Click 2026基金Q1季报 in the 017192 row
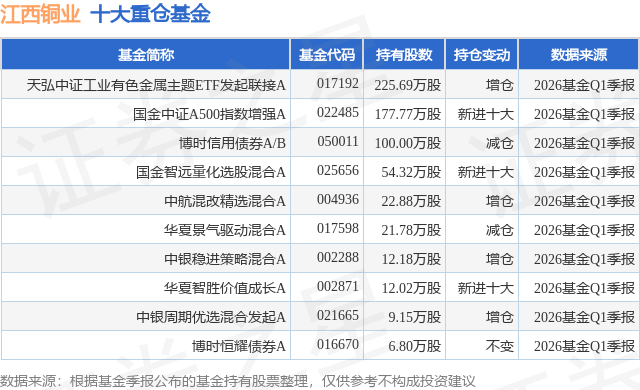 [x=584, y=85]
